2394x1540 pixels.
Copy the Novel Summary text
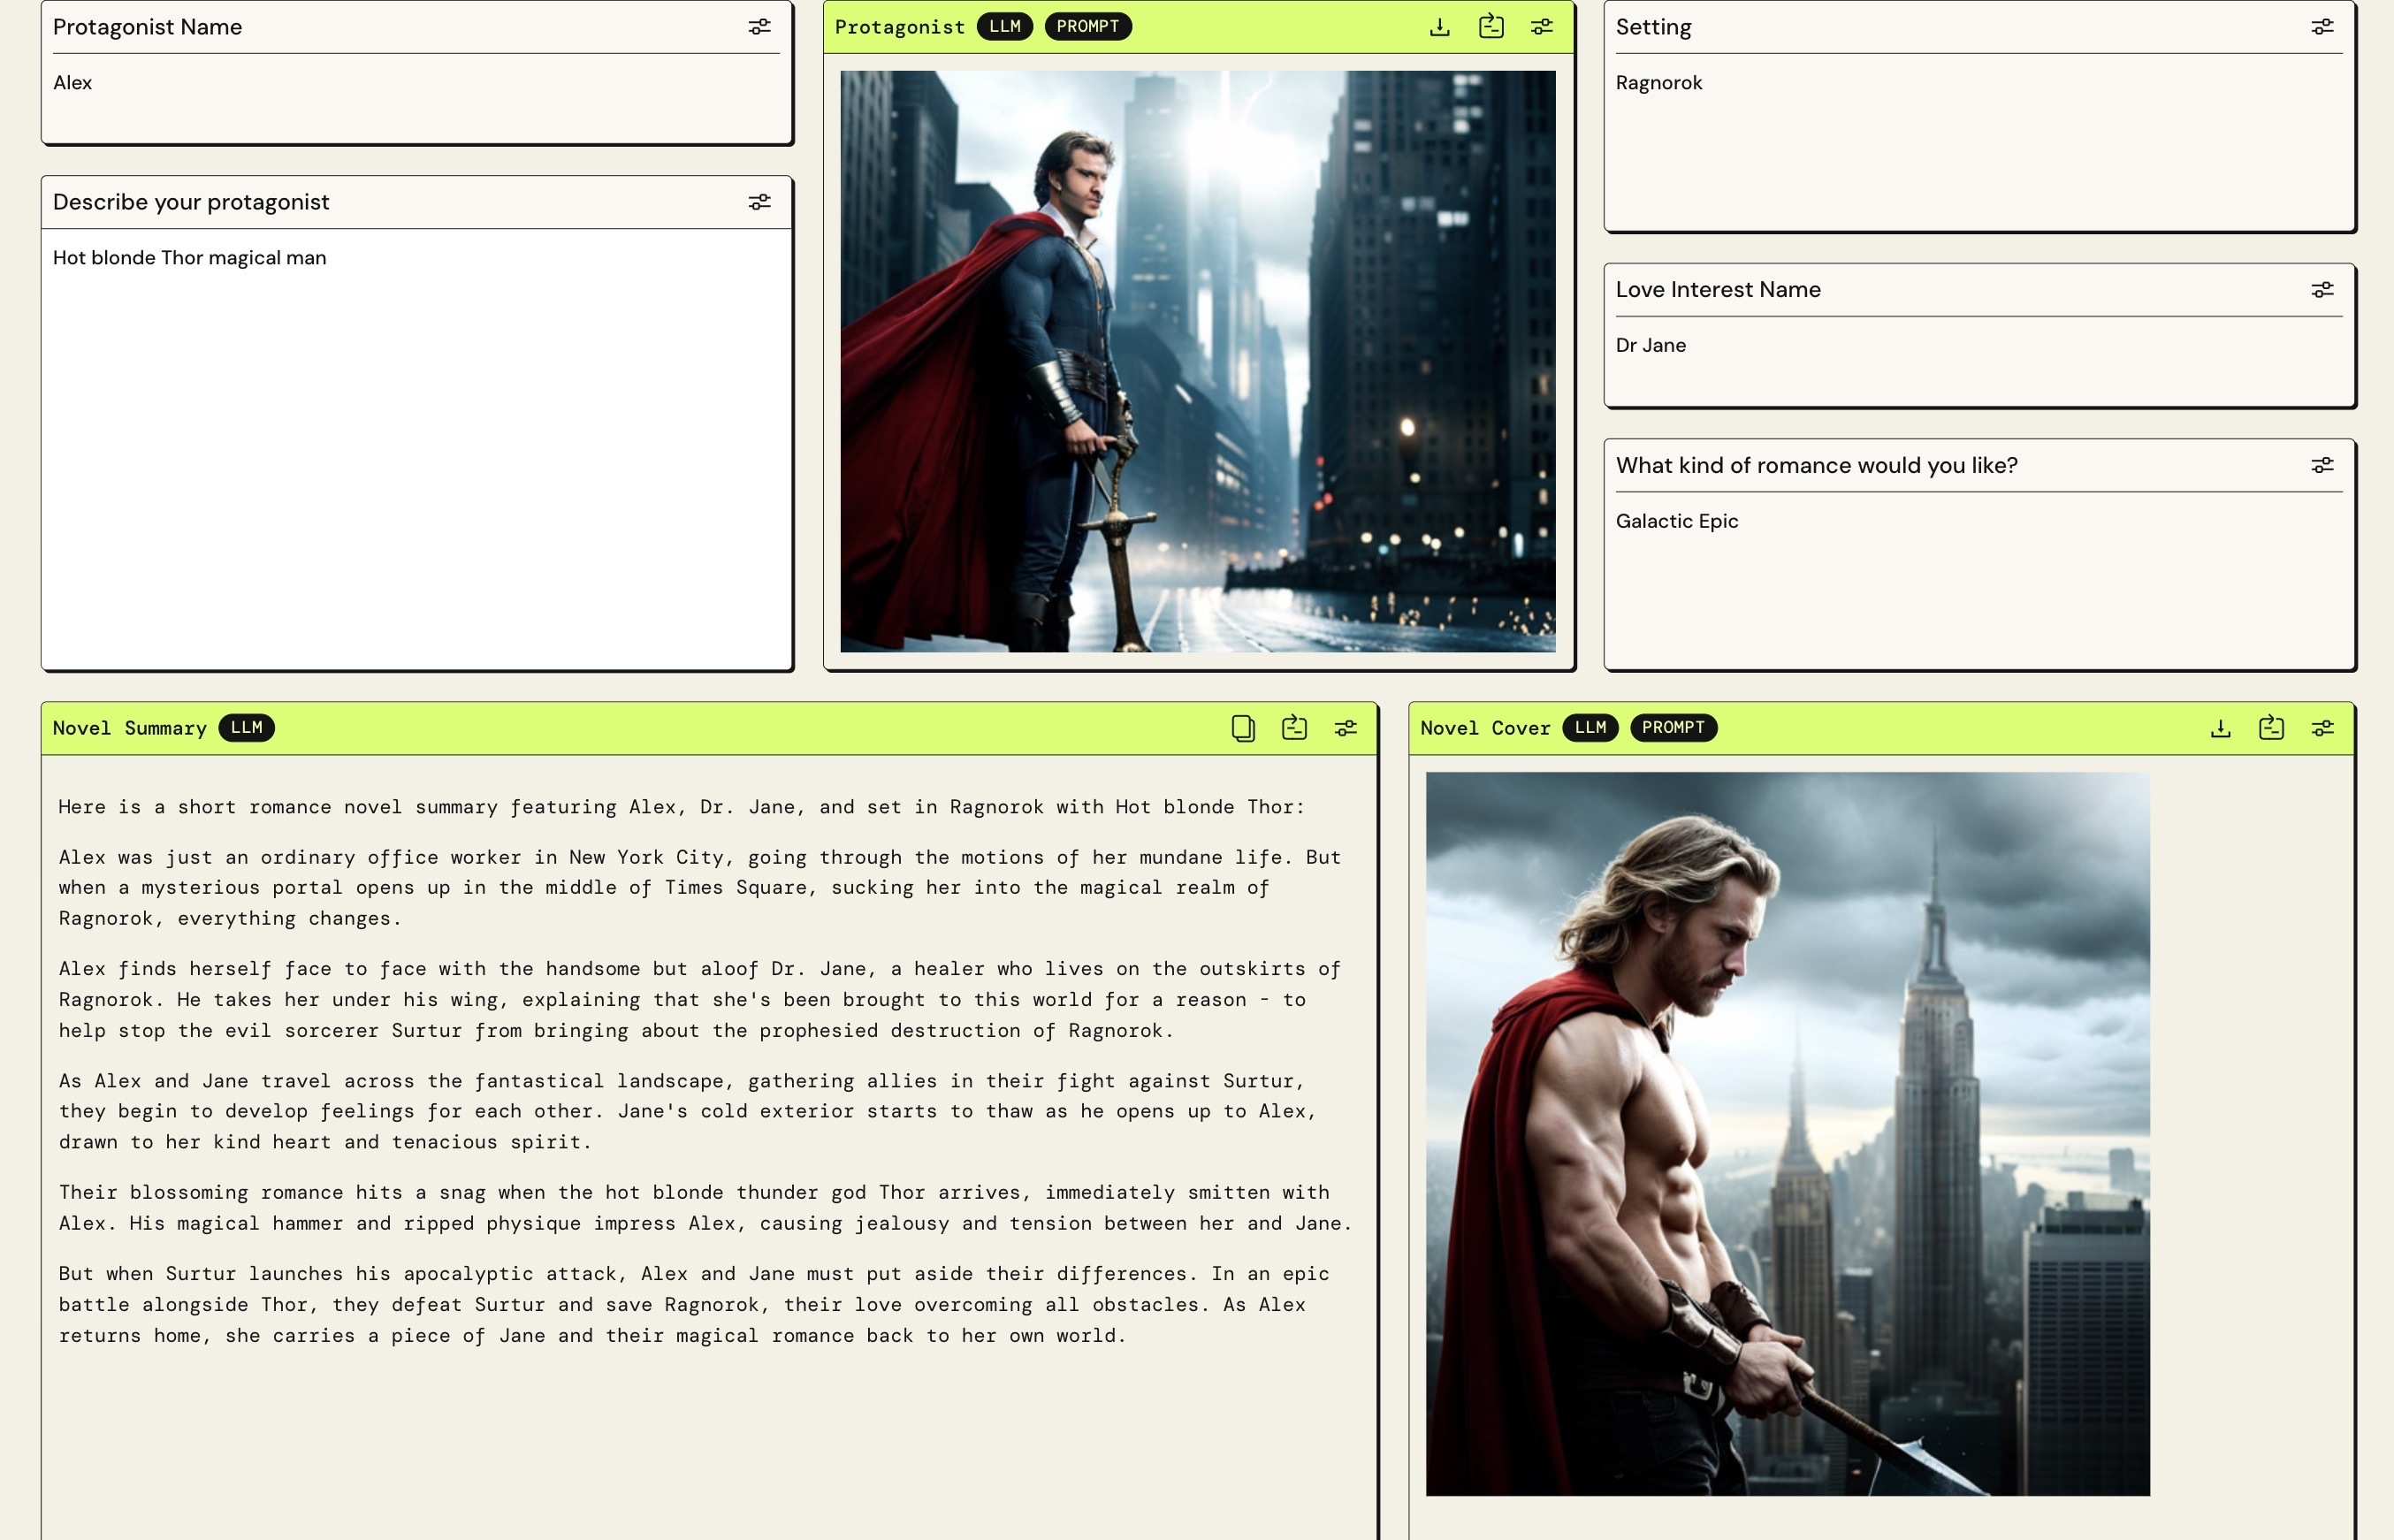[x=1243, y=728]
